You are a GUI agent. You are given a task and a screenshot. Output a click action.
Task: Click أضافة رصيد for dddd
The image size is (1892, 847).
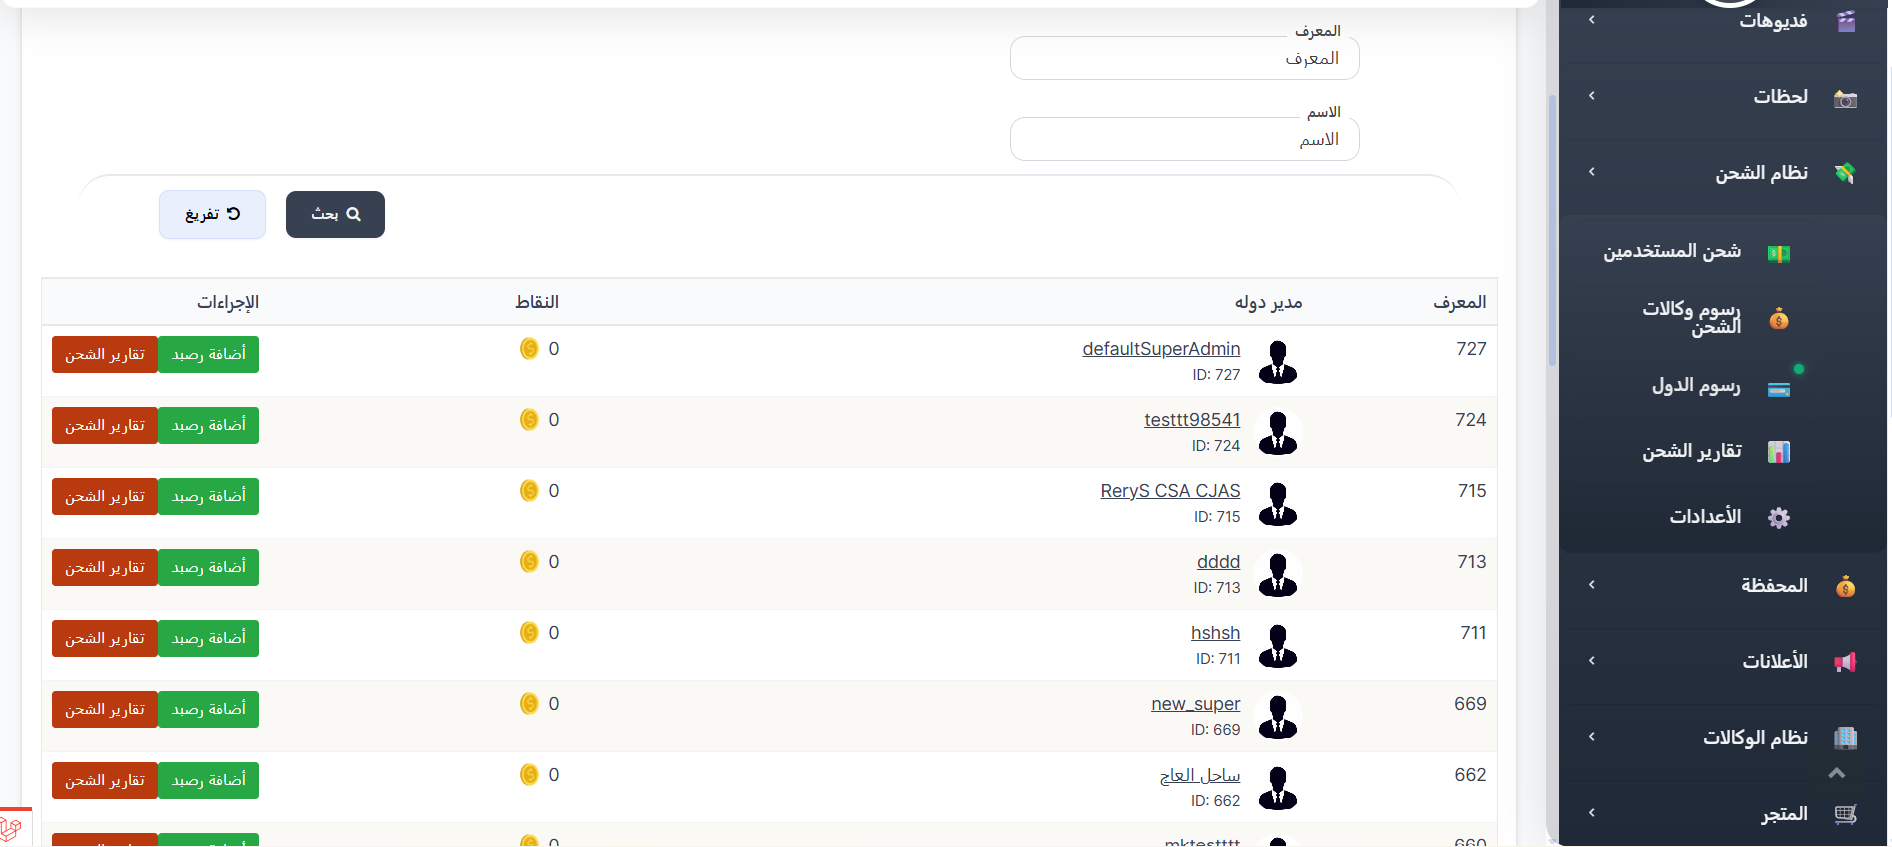[x=208, y=567]
